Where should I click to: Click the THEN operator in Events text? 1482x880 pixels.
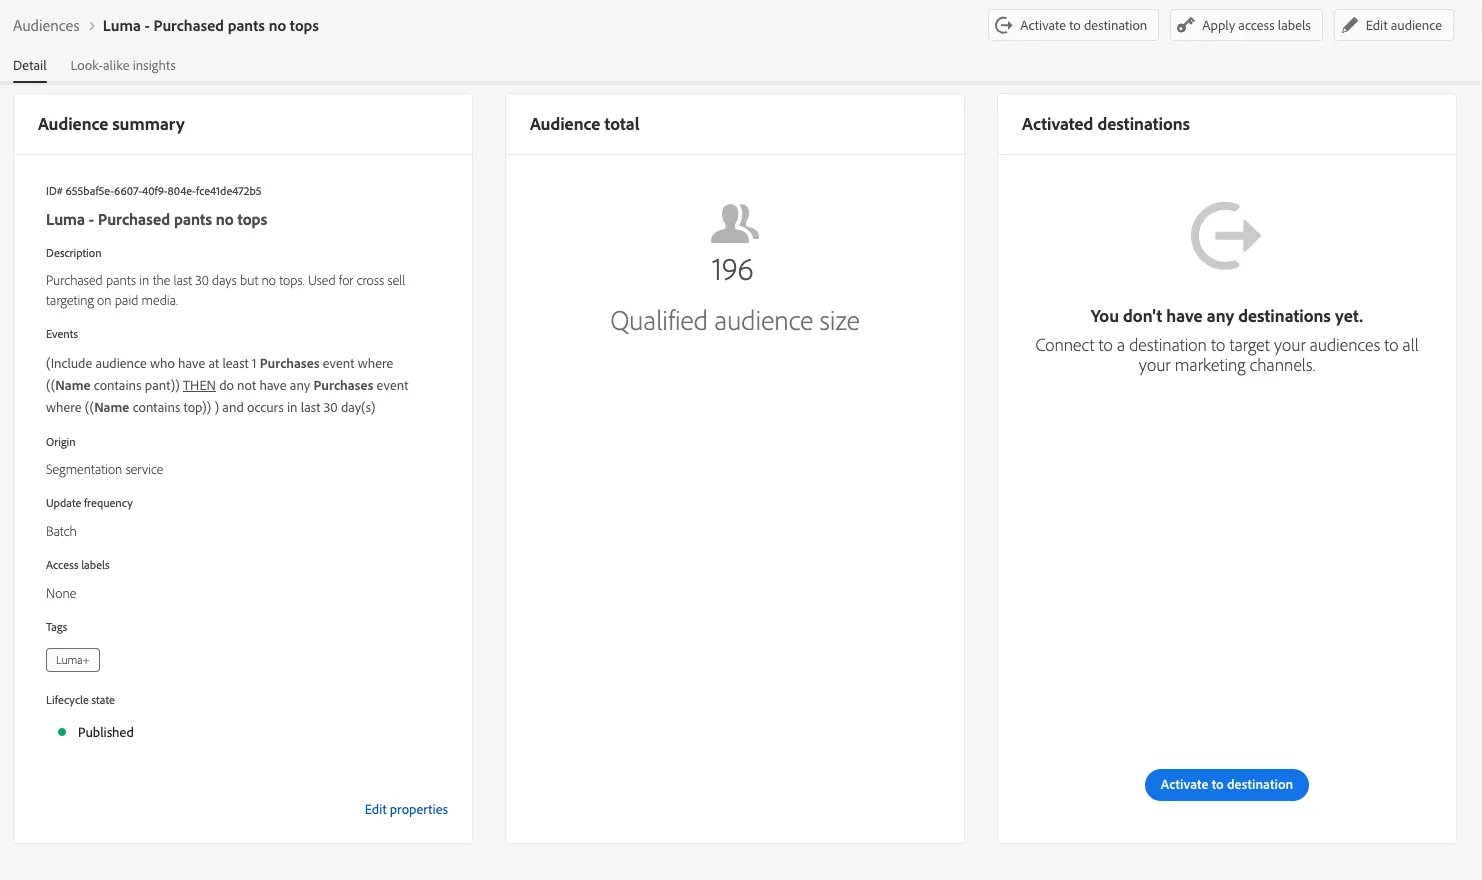(x=199, y=385)
